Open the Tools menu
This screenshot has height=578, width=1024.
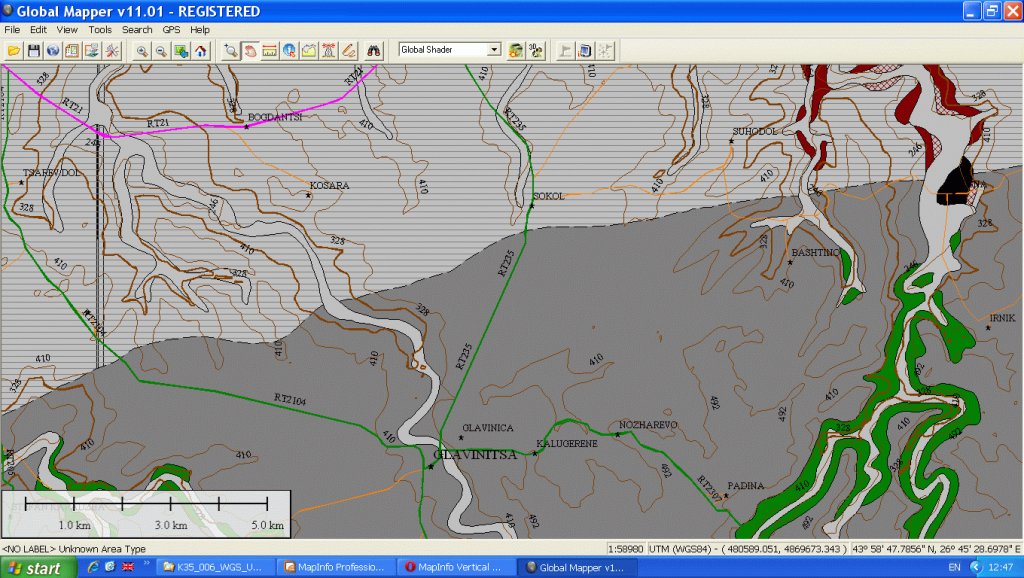click(x=100, y=29)
